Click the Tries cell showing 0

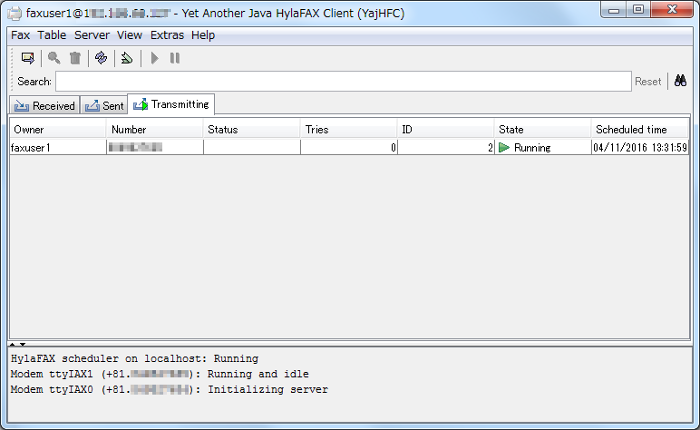coord(349,147)
